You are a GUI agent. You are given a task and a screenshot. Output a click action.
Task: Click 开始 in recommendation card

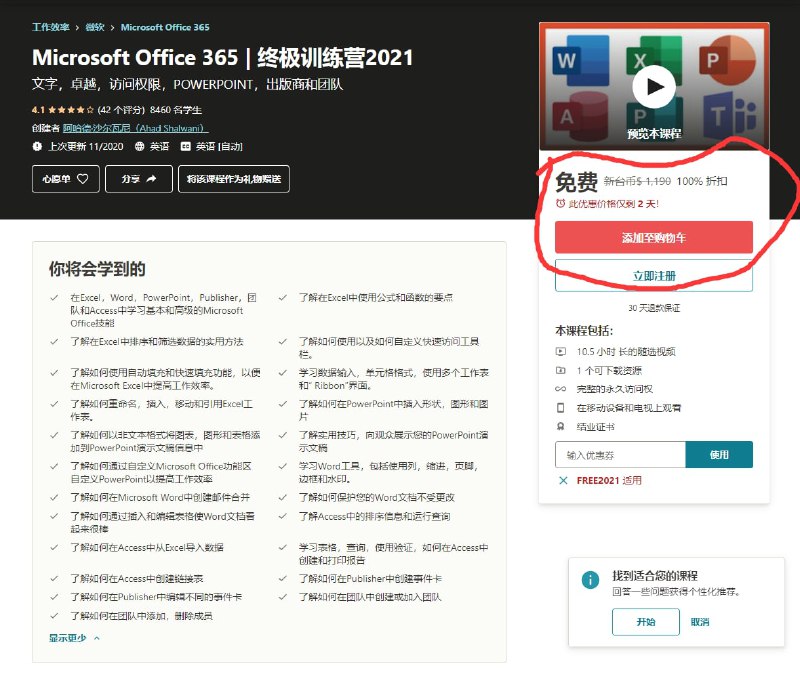tap(646, 622)
